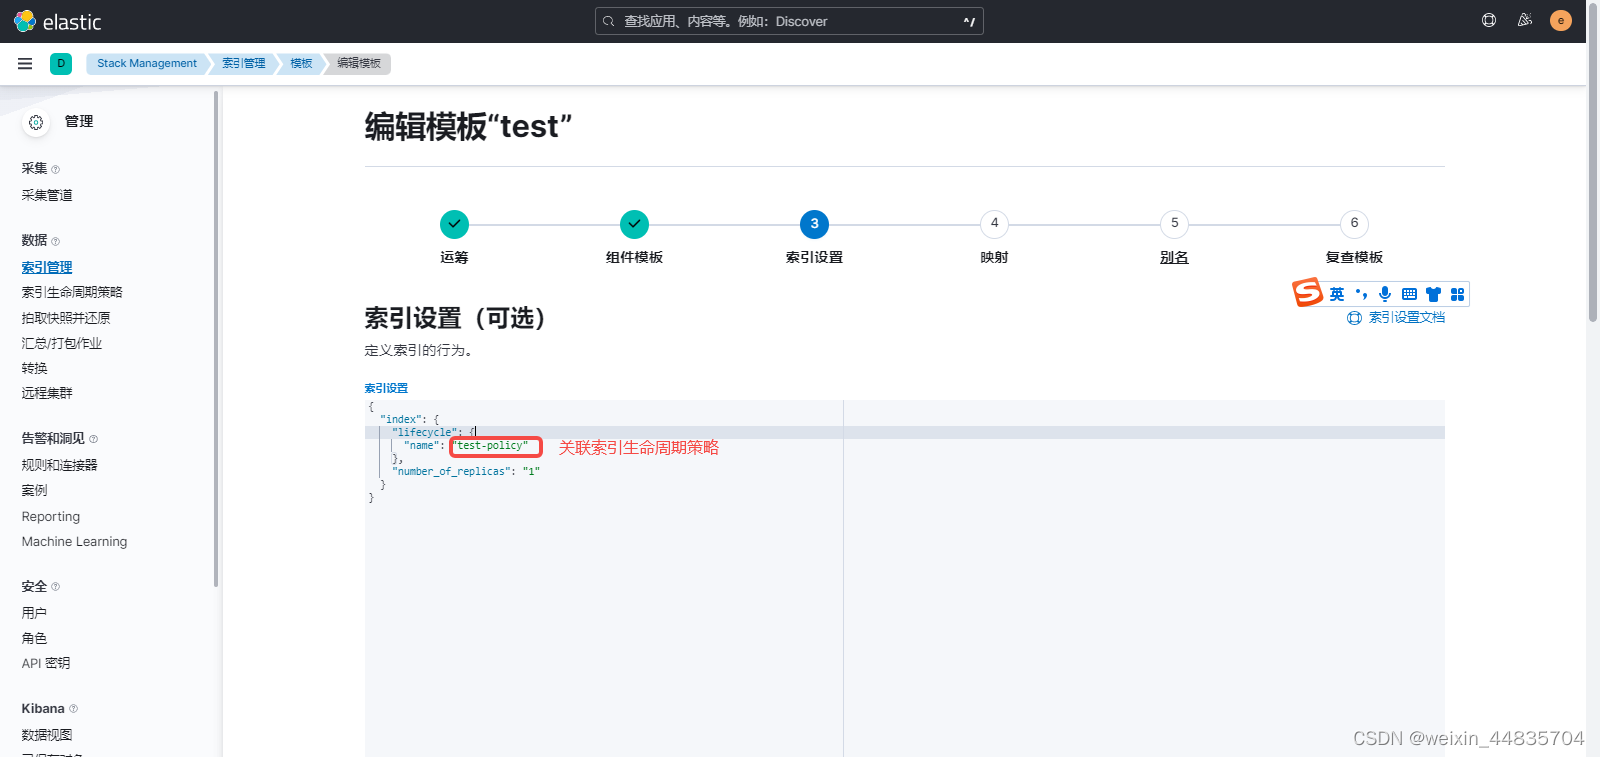Open 拍取快照并还原 in sidebar
Screen dimensions: 1600x757
66,318
